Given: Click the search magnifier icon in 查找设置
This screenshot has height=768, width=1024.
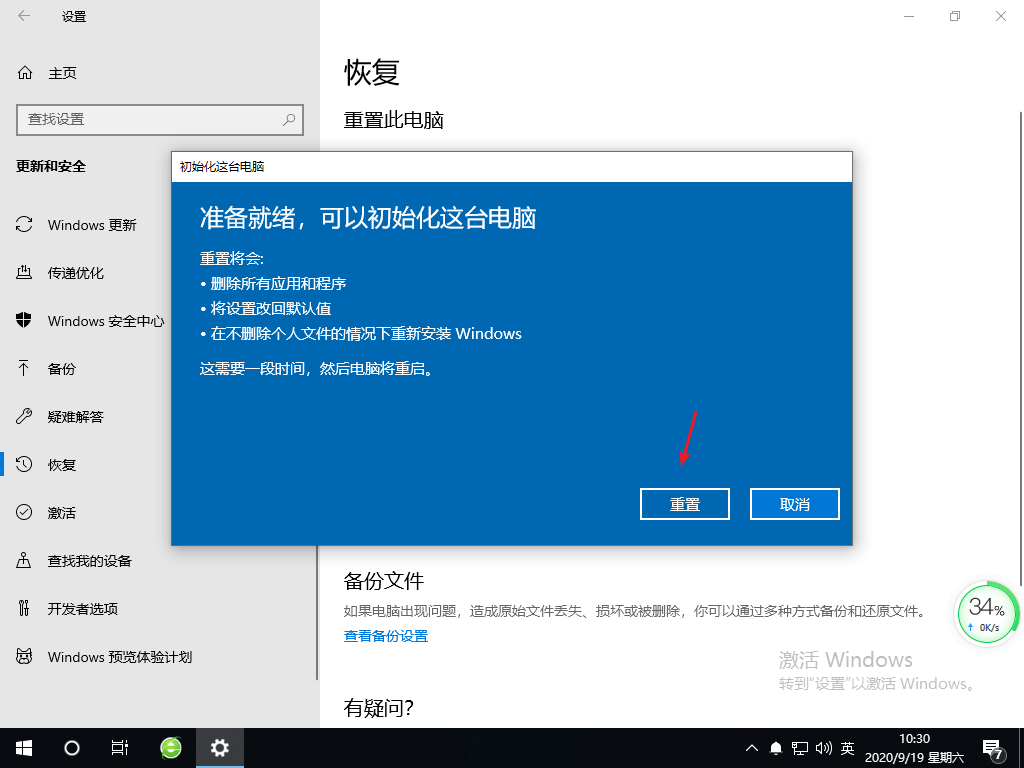Looking at the screenshot, I should pyautogui.click(x=289, y=119).
